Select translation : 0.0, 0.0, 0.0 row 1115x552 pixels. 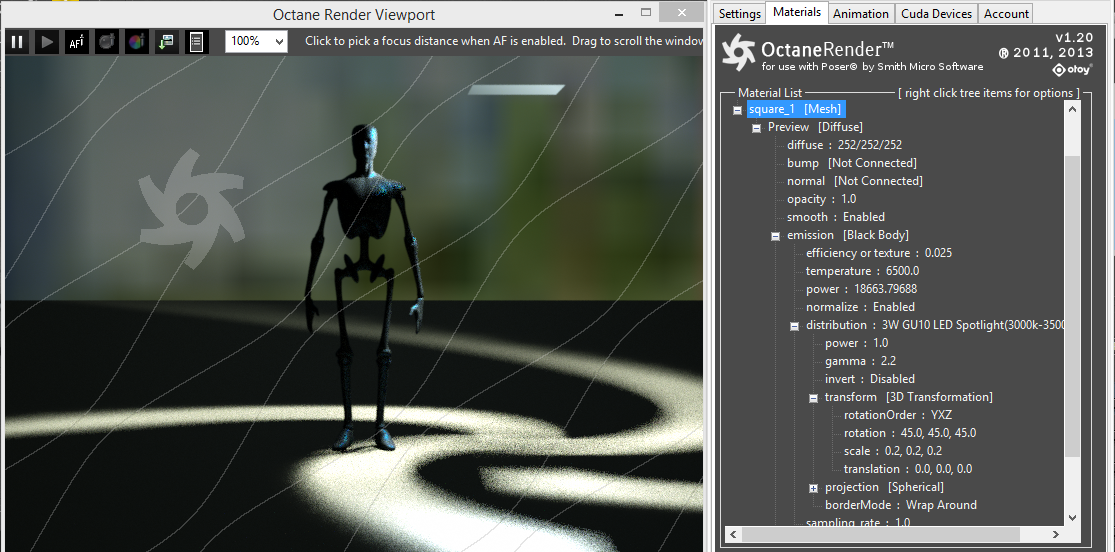pos(907,469)
